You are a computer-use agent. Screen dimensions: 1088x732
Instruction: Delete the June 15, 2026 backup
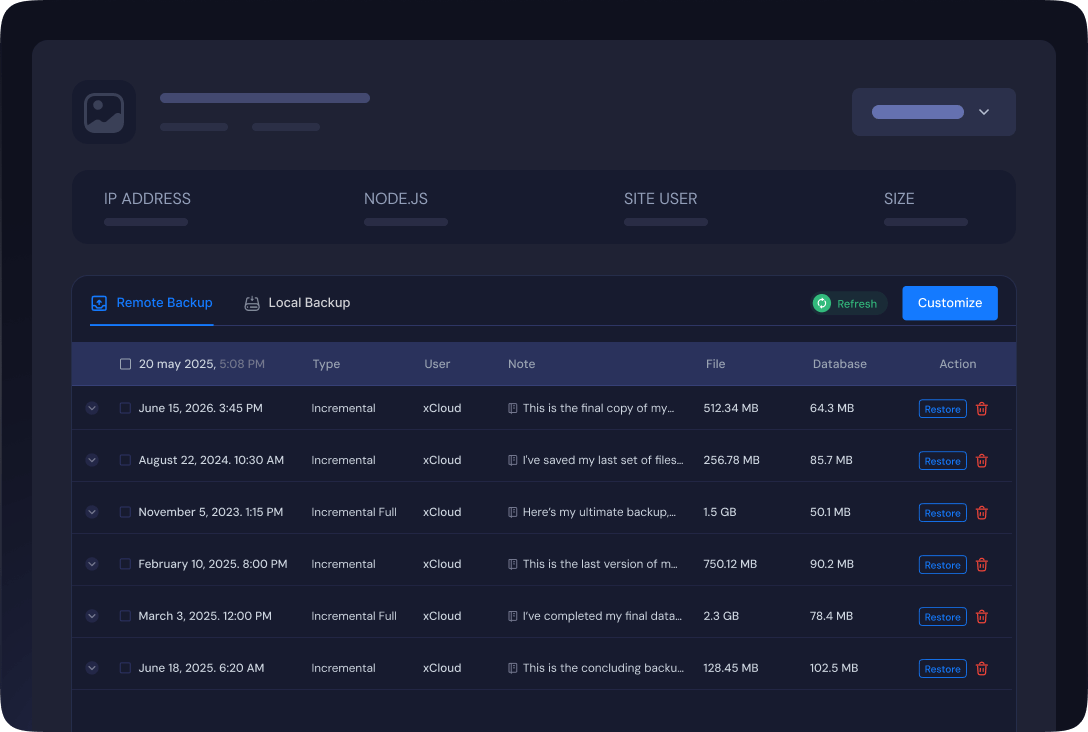pyautogui.click(x=981, y=409)
